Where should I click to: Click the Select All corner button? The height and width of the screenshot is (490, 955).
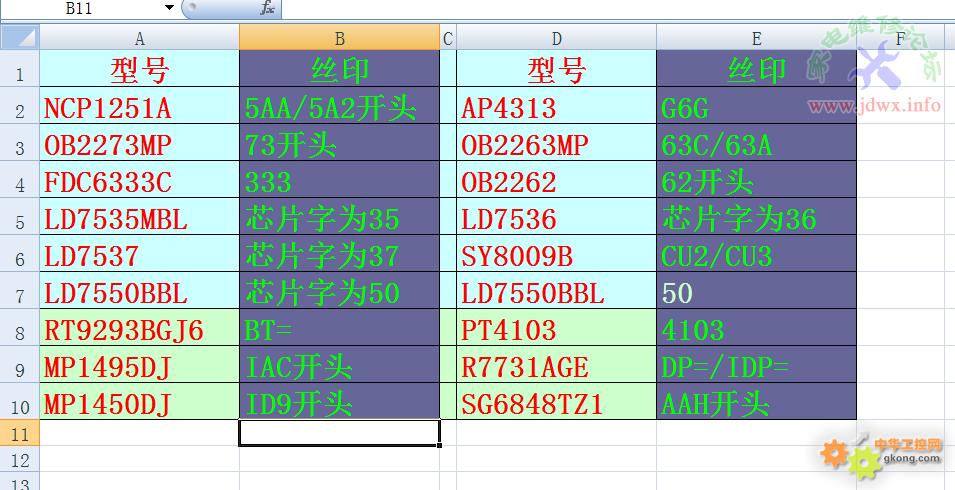[19, 39]
